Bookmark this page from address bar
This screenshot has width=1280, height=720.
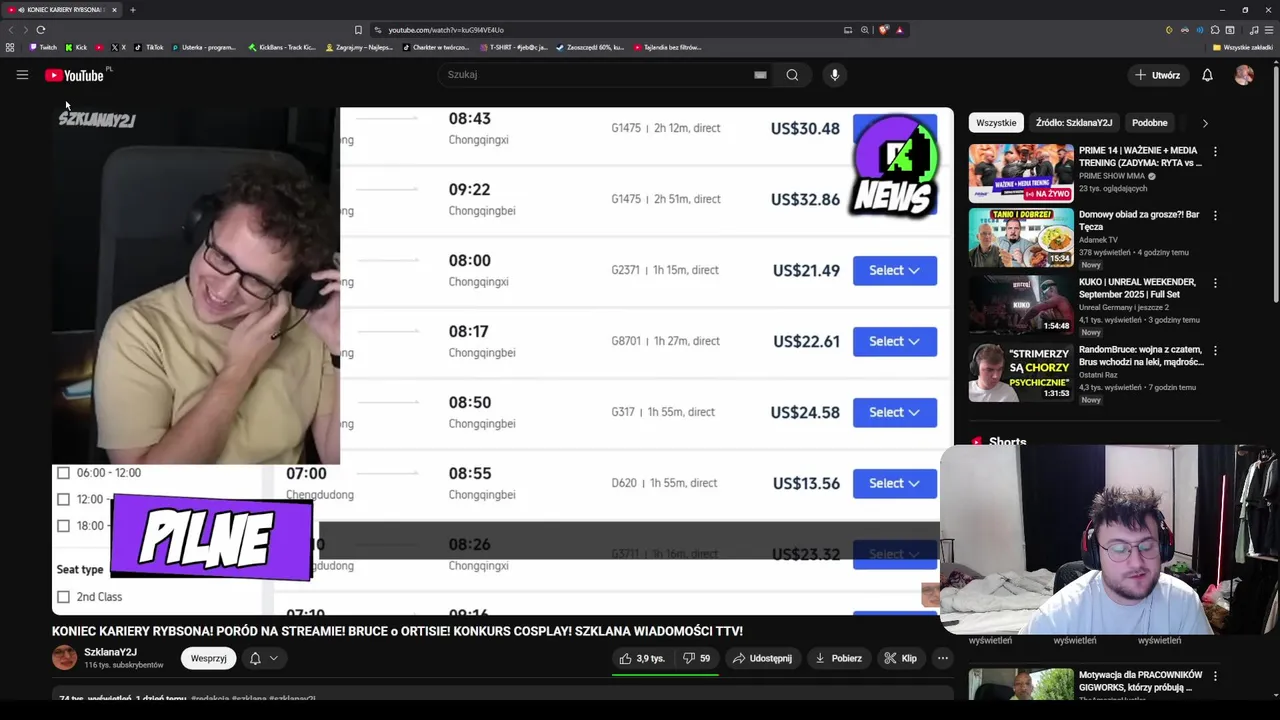[x=358, y=30]
